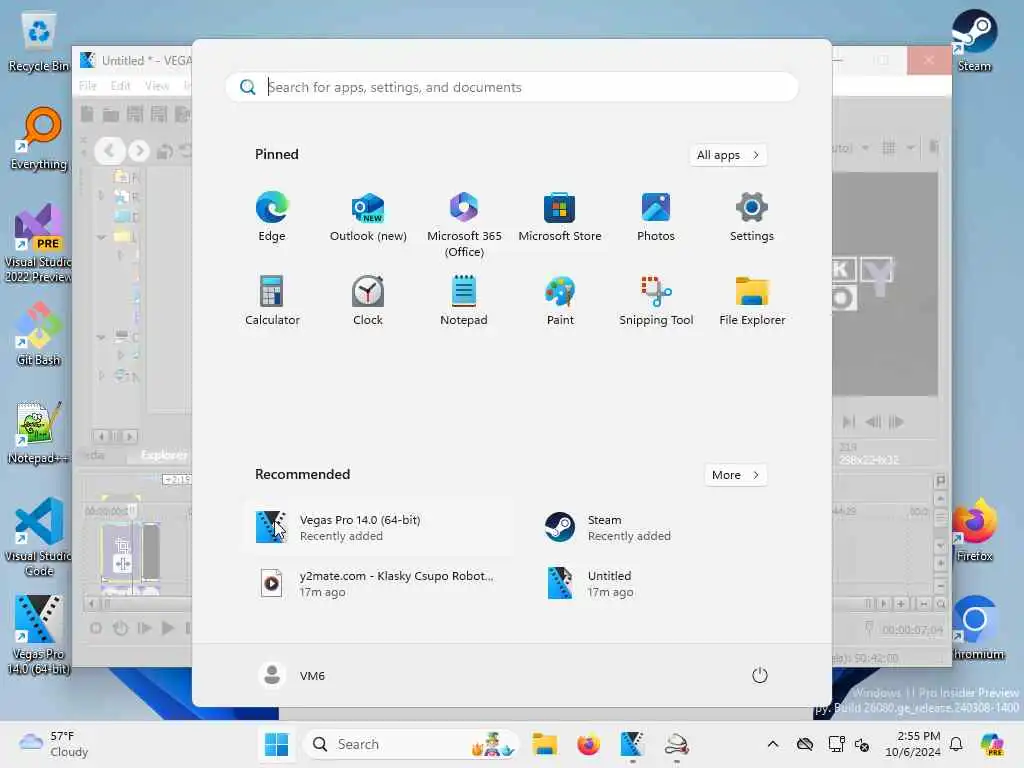Select Visual Studio Code desktop icon

click(x=39, y=537)
